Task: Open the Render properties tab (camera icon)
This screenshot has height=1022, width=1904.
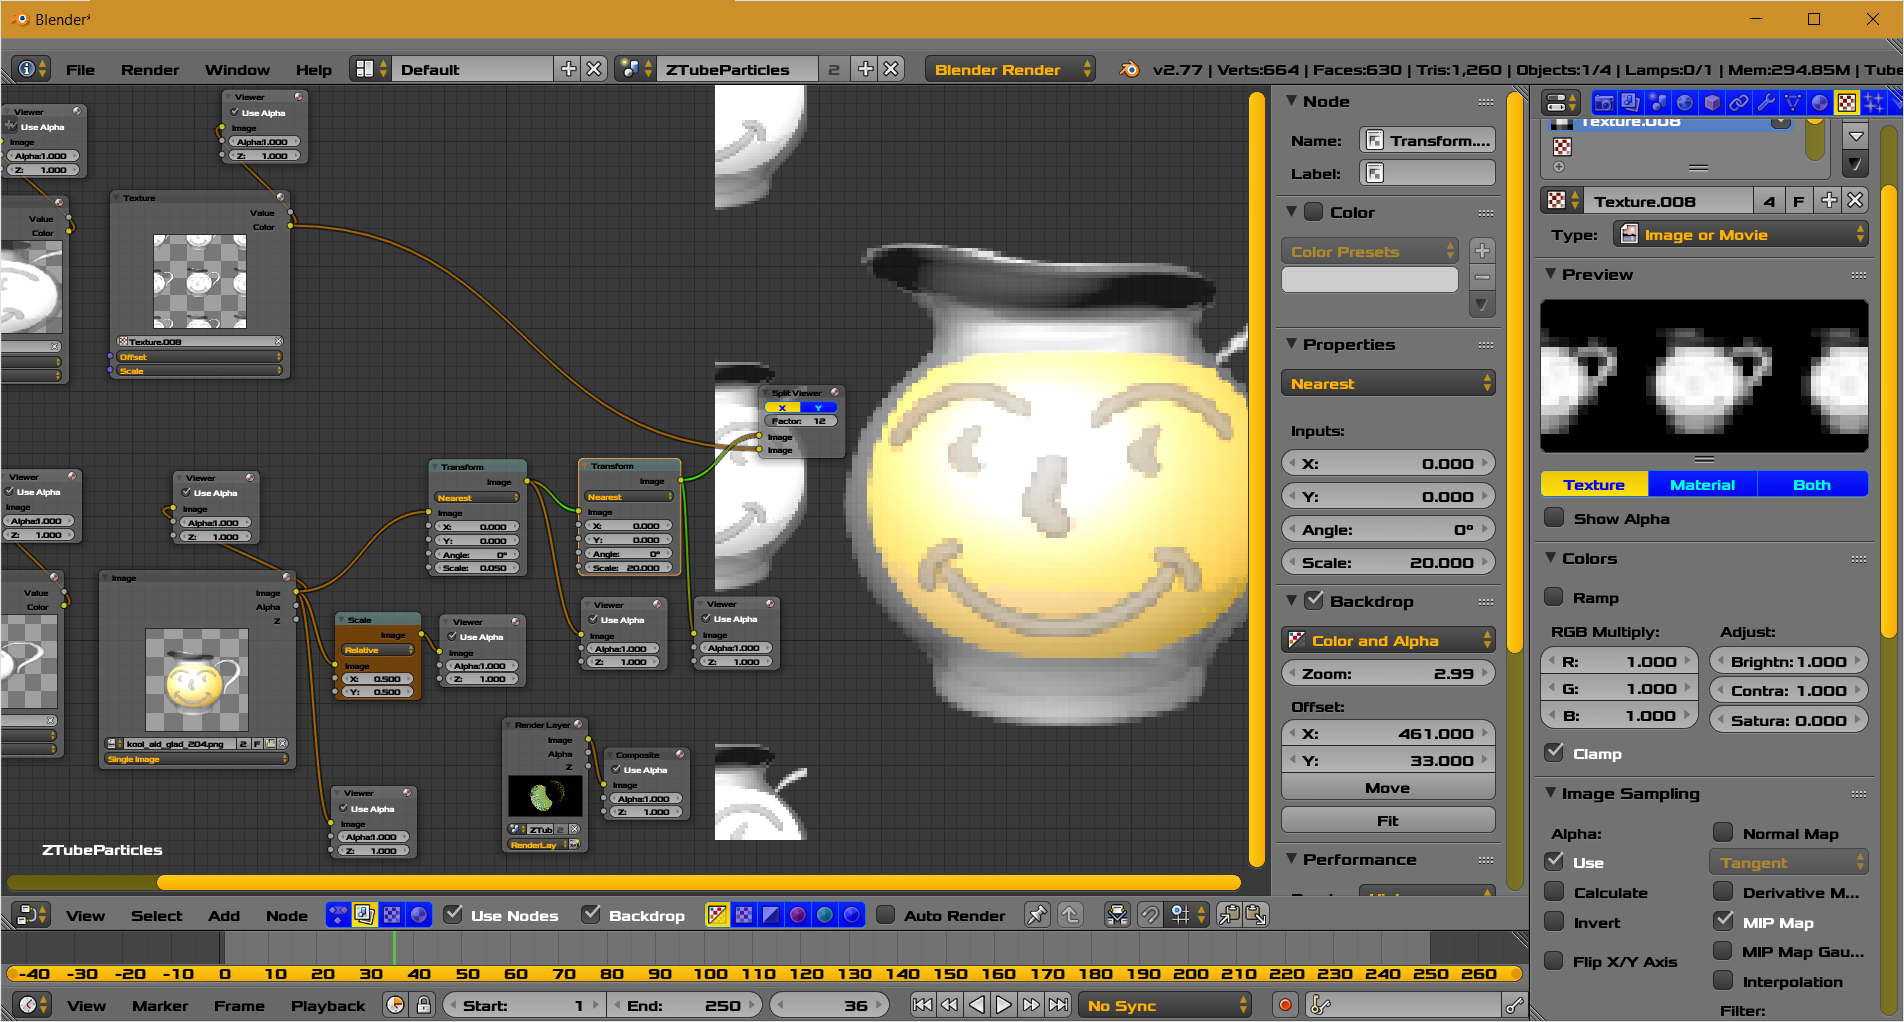Action: tap(1603, 103)
